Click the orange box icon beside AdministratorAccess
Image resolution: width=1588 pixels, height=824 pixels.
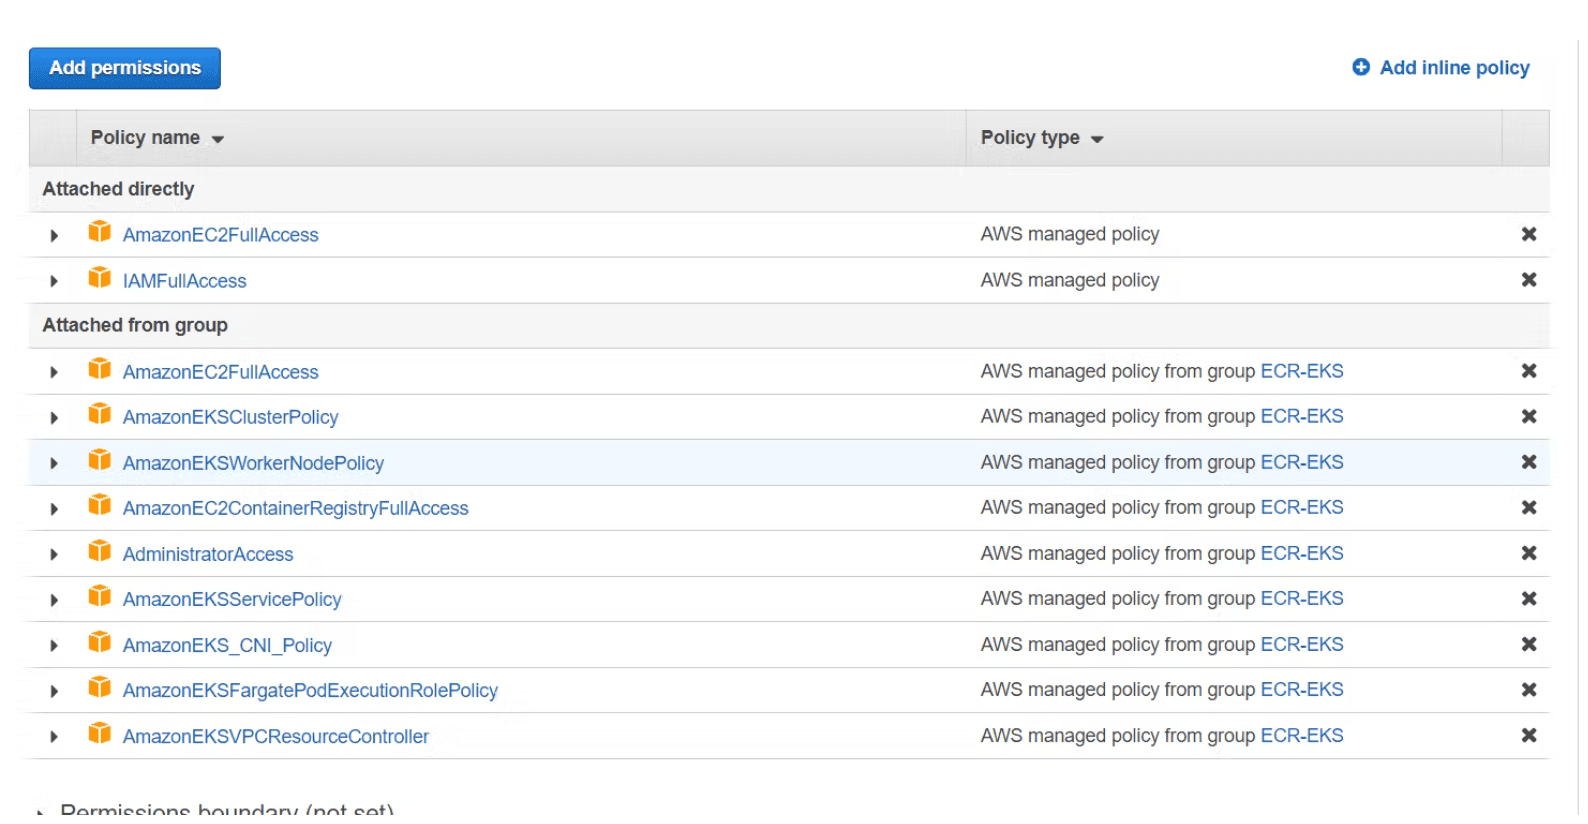pos(99,550)
